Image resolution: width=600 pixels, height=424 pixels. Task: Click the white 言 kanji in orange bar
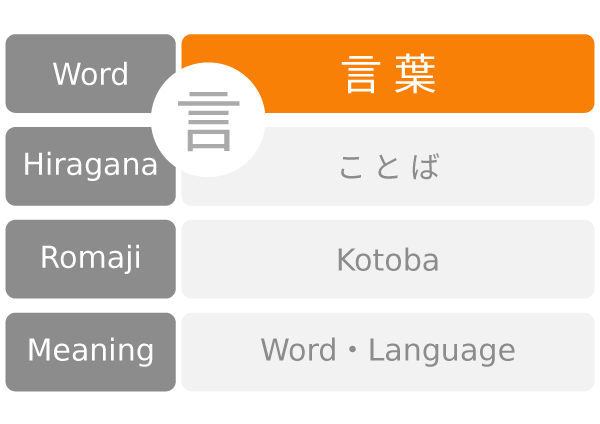tap(360, 74)
